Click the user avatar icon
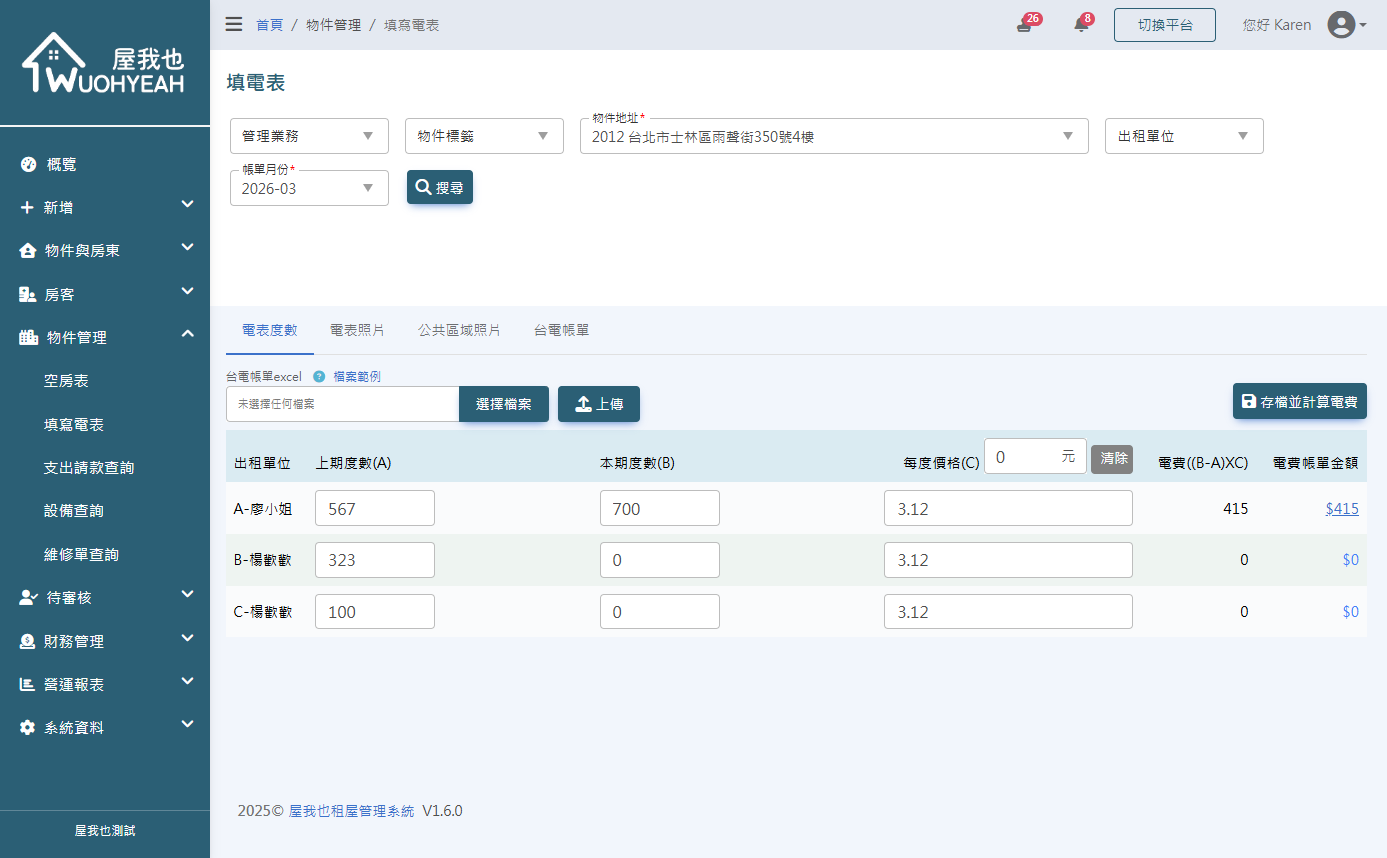 coord(1341,25)
